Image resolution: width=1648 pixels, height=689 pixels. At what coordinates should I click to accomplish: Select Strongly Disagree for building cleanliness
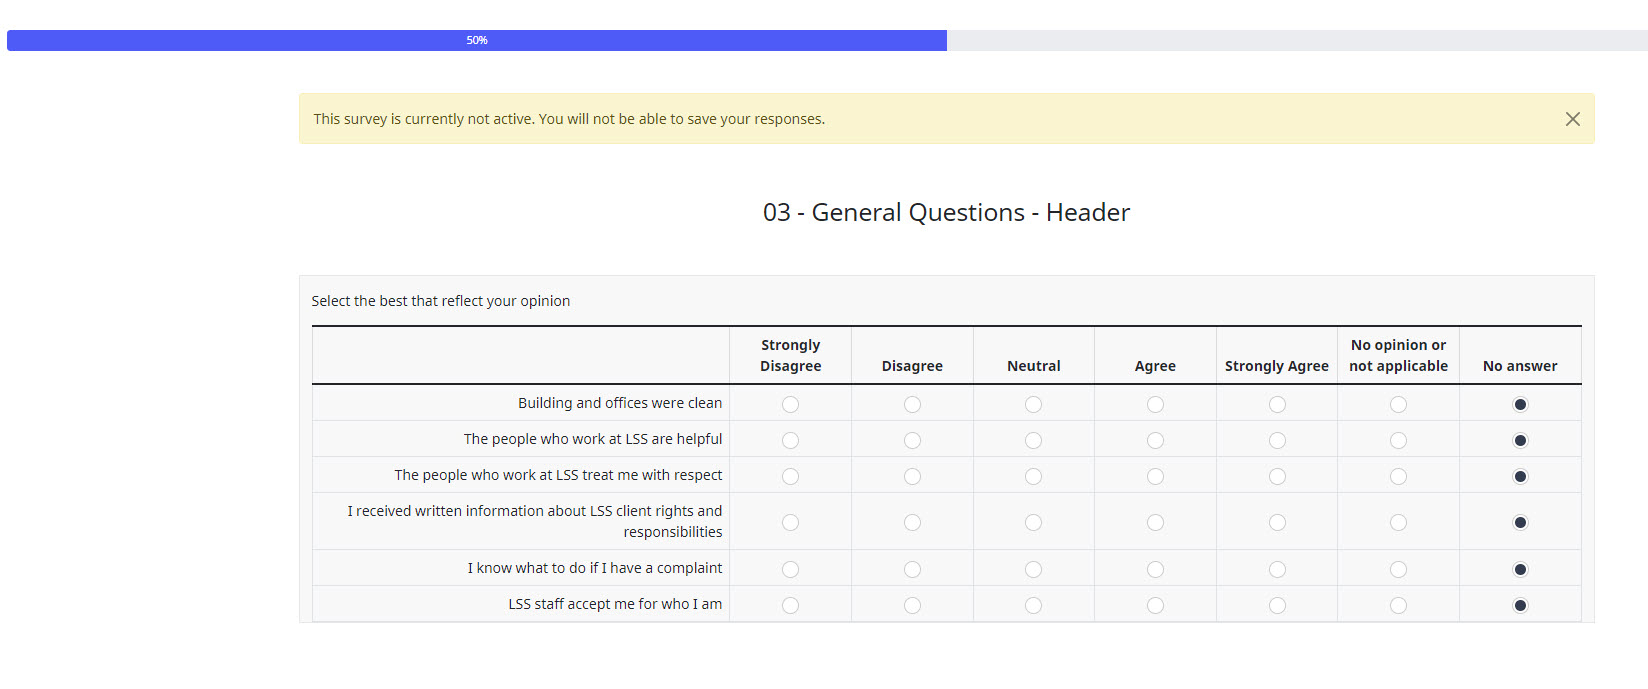tap(790, 404)
